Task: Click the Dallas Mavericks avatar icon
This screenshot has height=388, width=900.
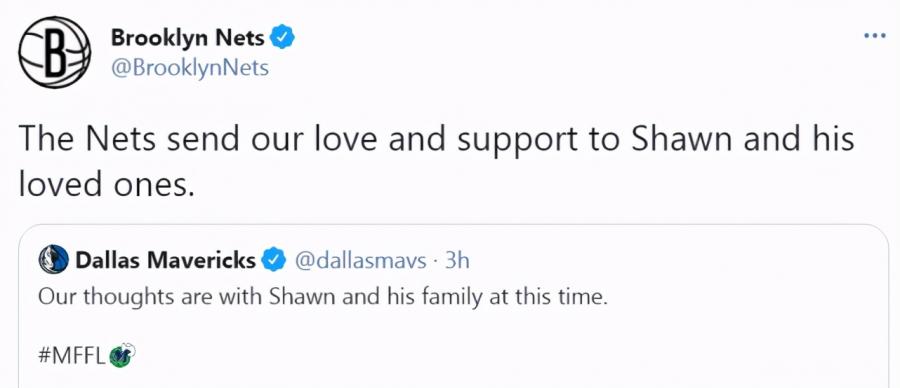Action: pos(53,260)
